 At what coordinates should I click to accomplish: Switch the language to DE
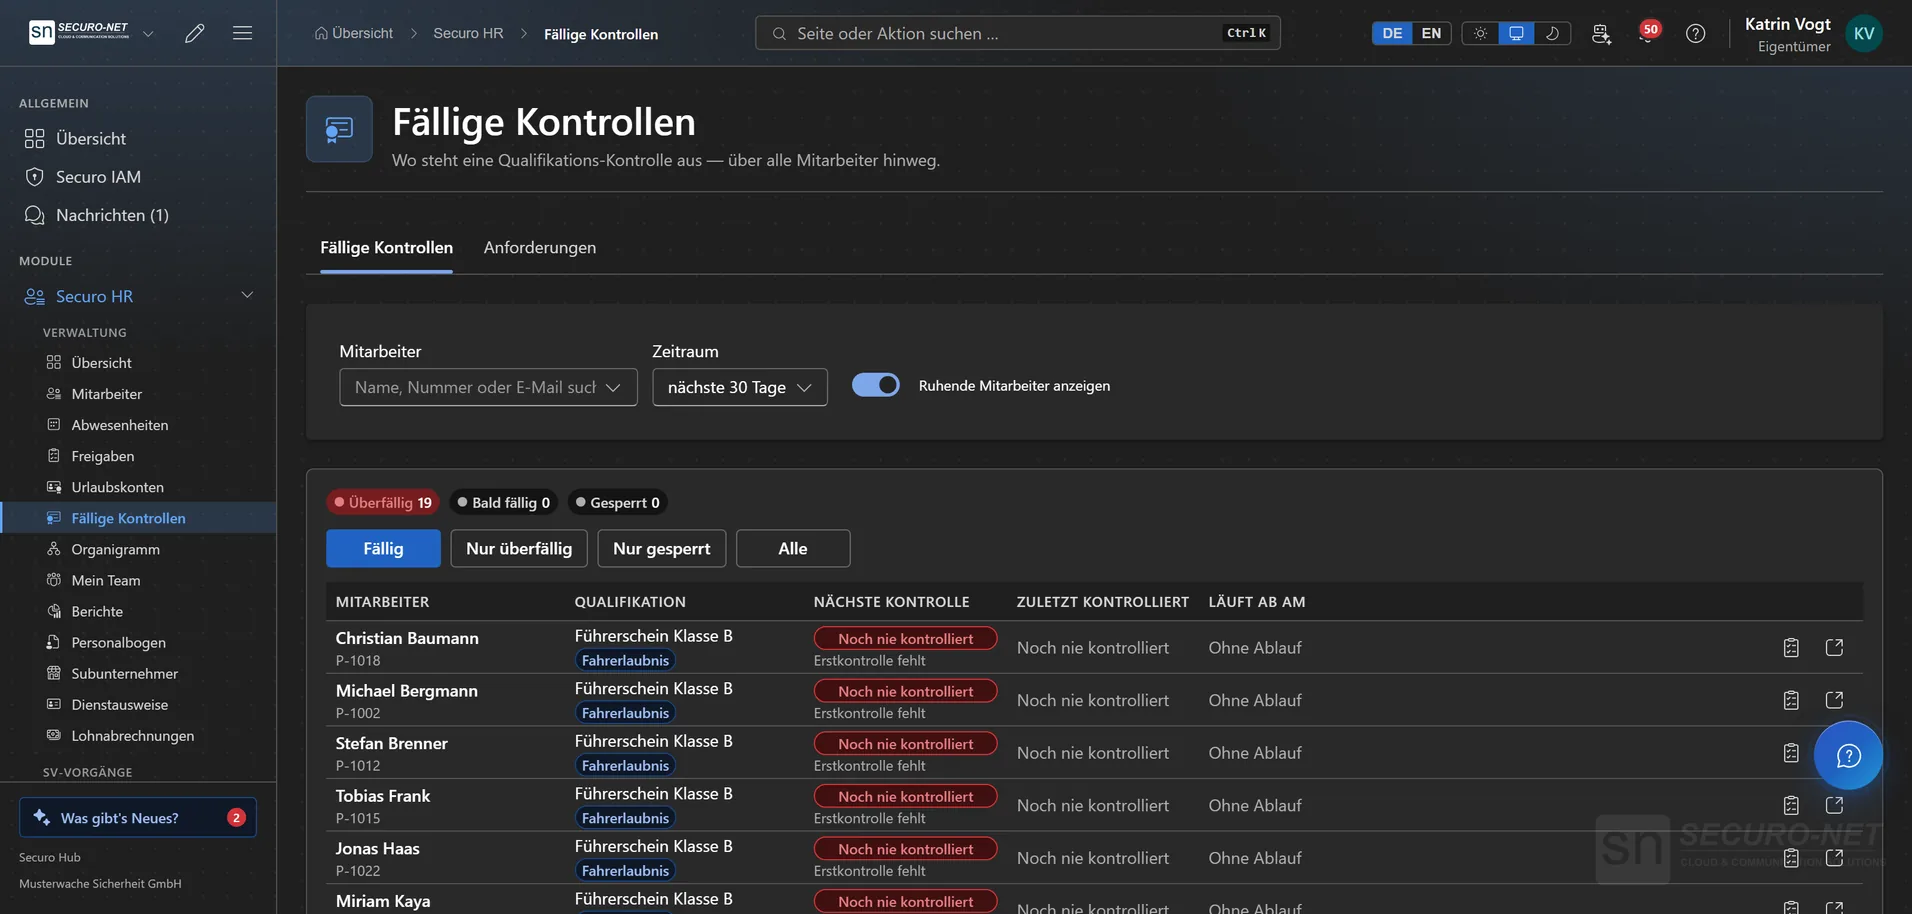point(1392,33)
